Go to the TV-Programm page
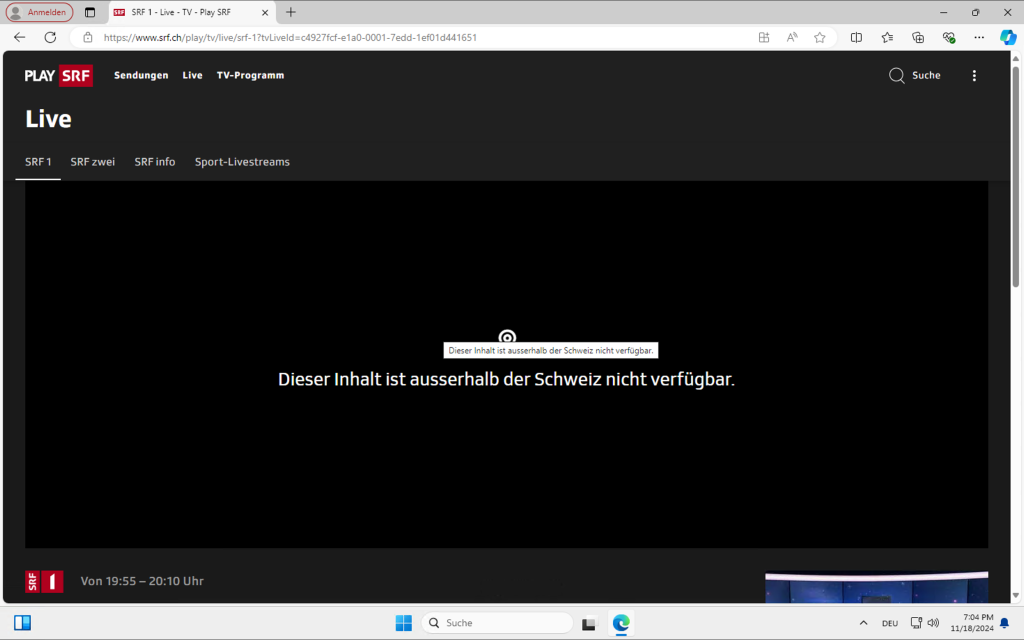Image resolution: width=1024 pixels, height=640 pixels. (250, 75)
